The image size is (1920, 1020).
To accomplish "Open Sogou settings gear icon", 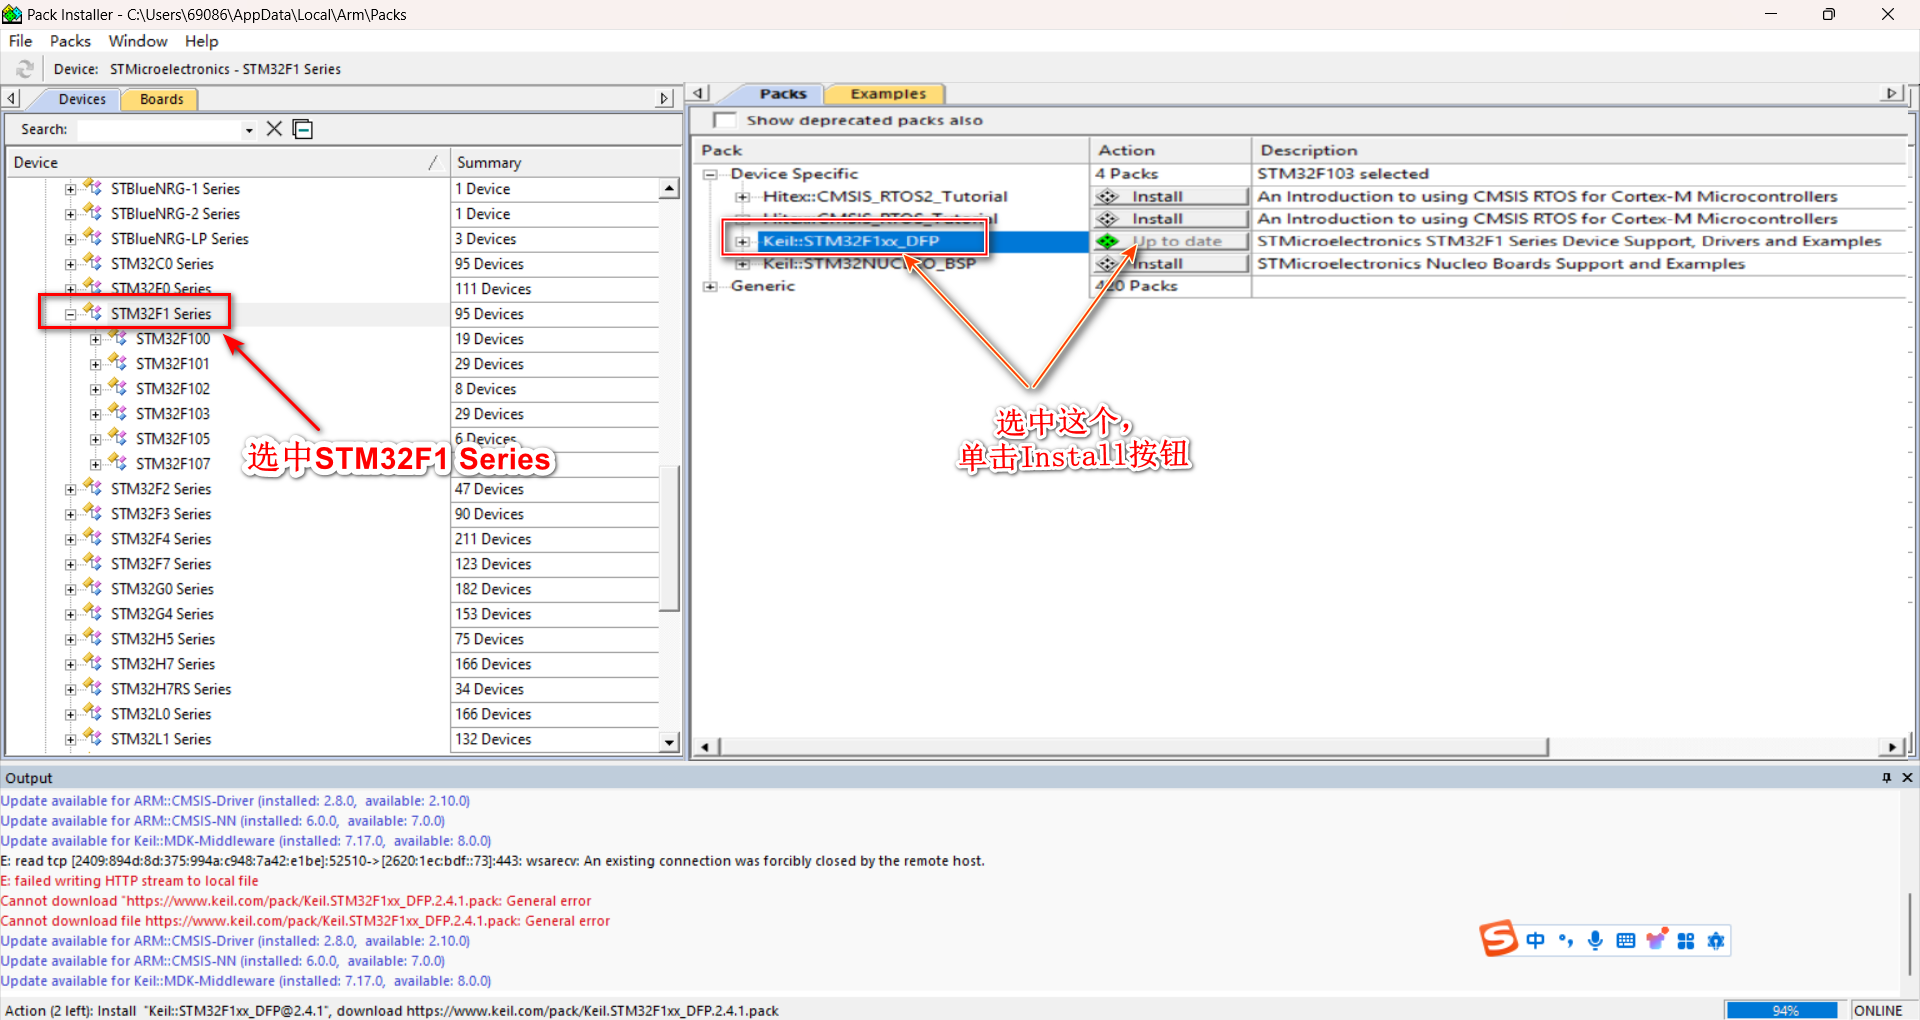I will [1716, 941].
